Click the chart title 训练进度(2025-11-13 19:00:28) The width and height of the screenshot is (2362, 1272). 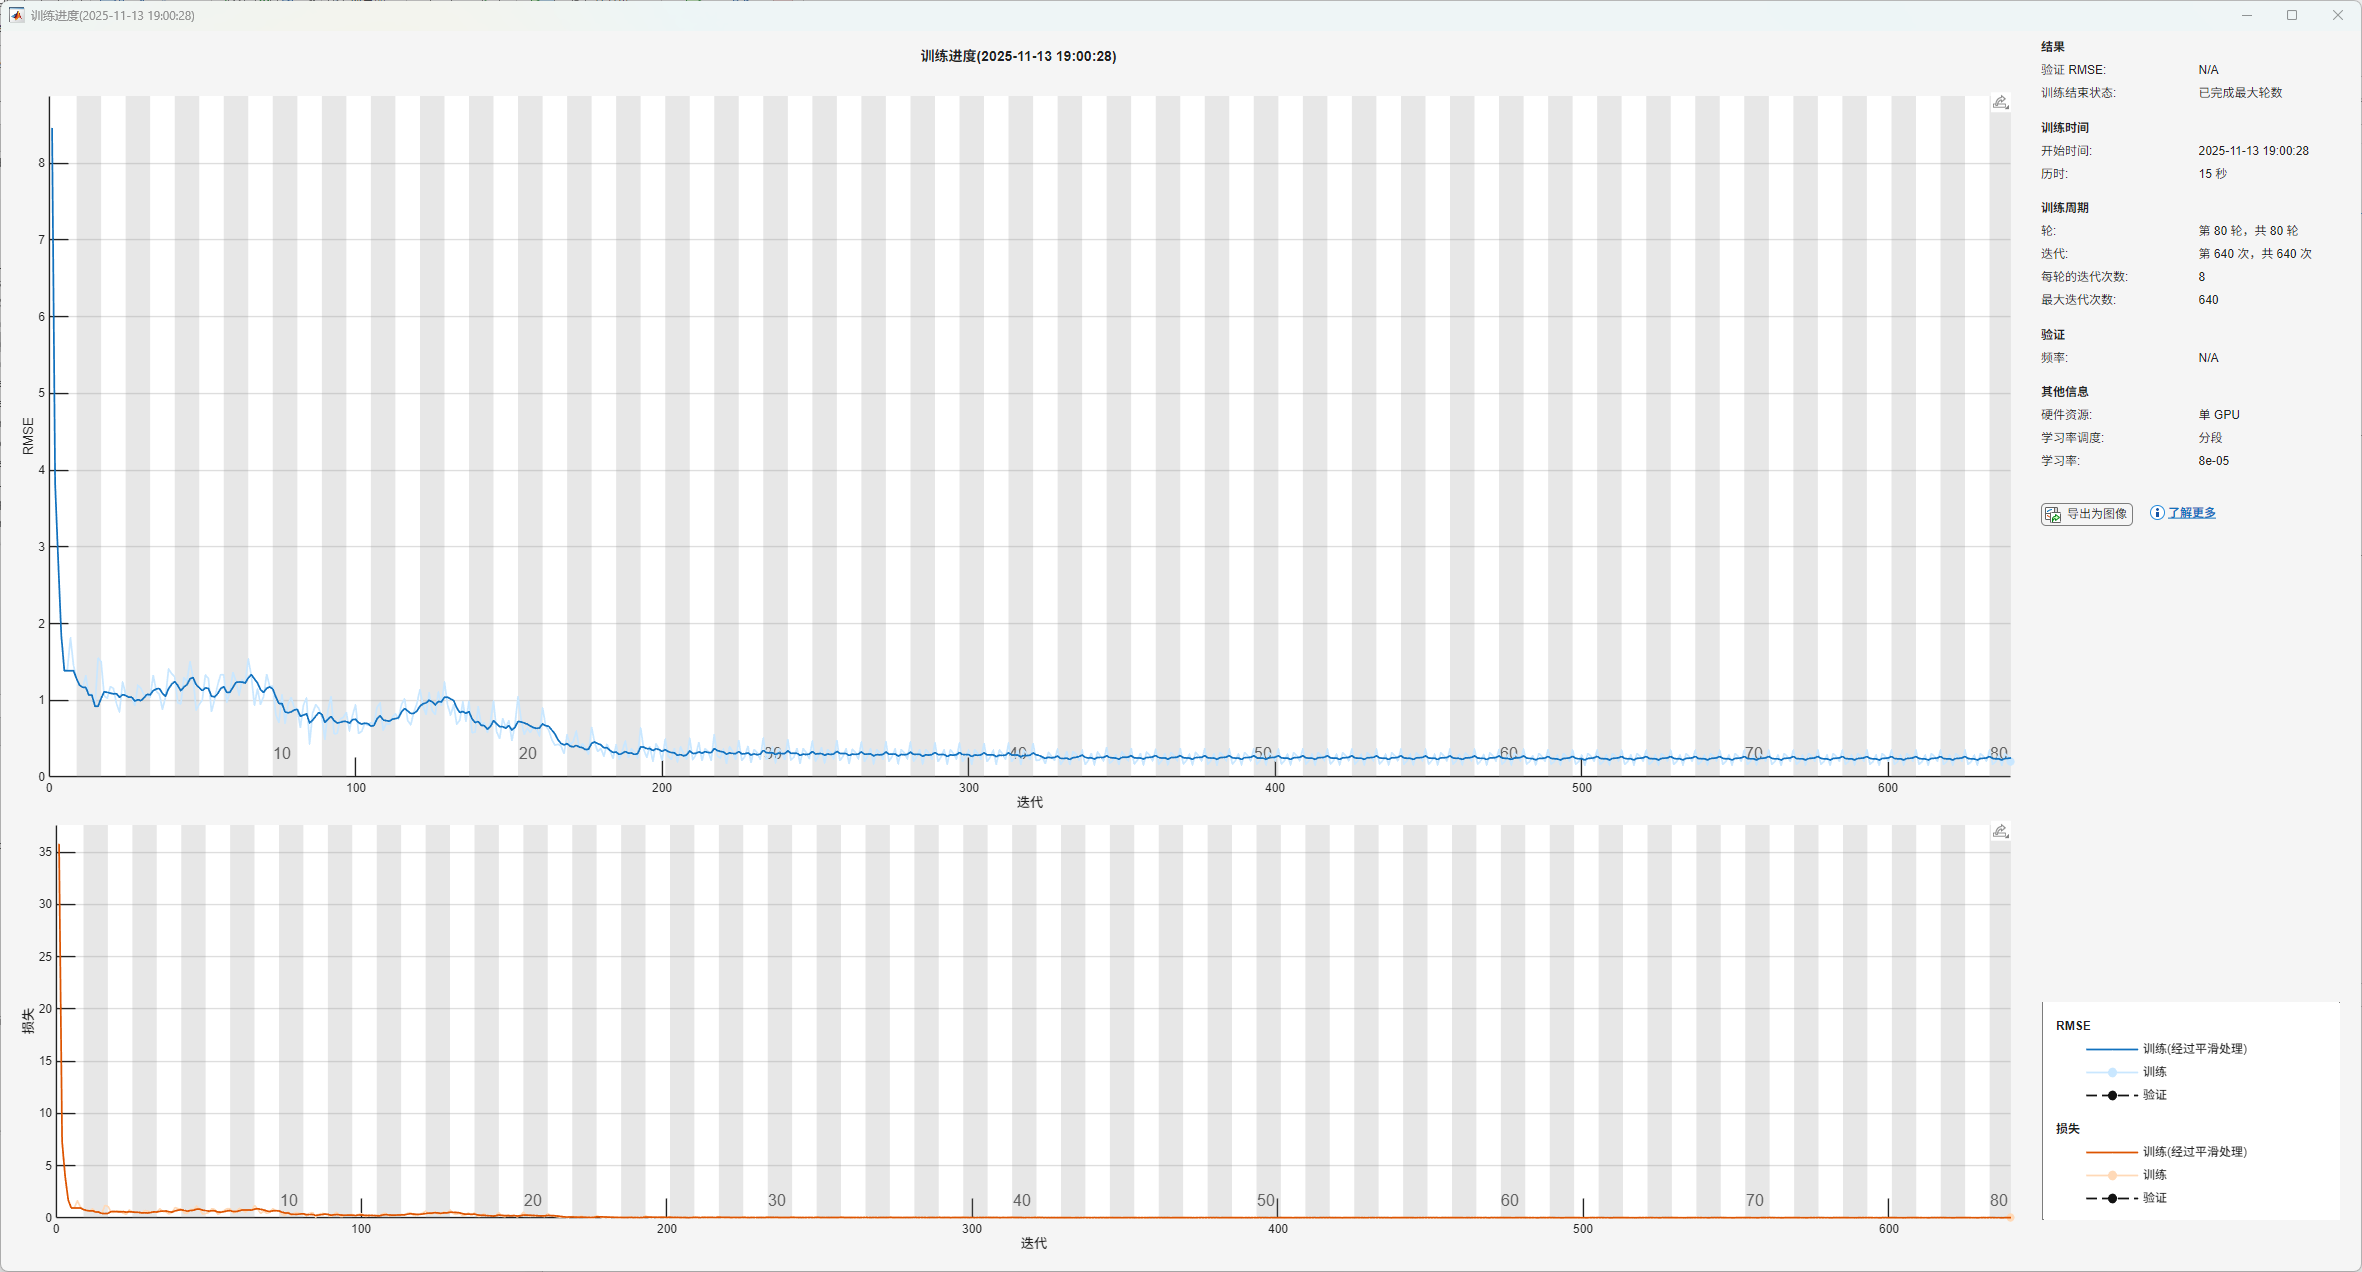tap(1018, 56)
